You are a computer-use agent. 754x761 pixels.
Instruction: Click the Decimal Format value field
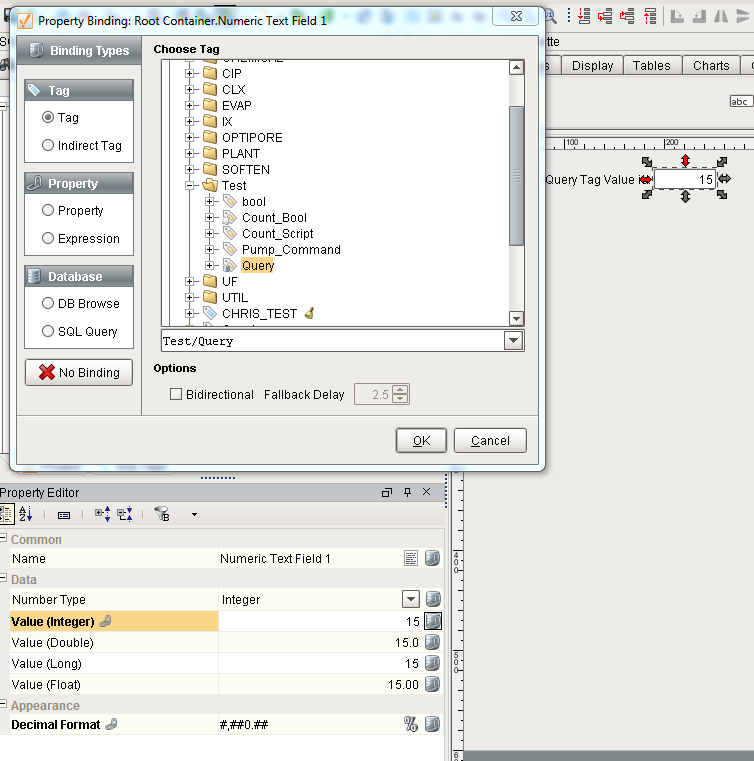[x=310, y=724]
